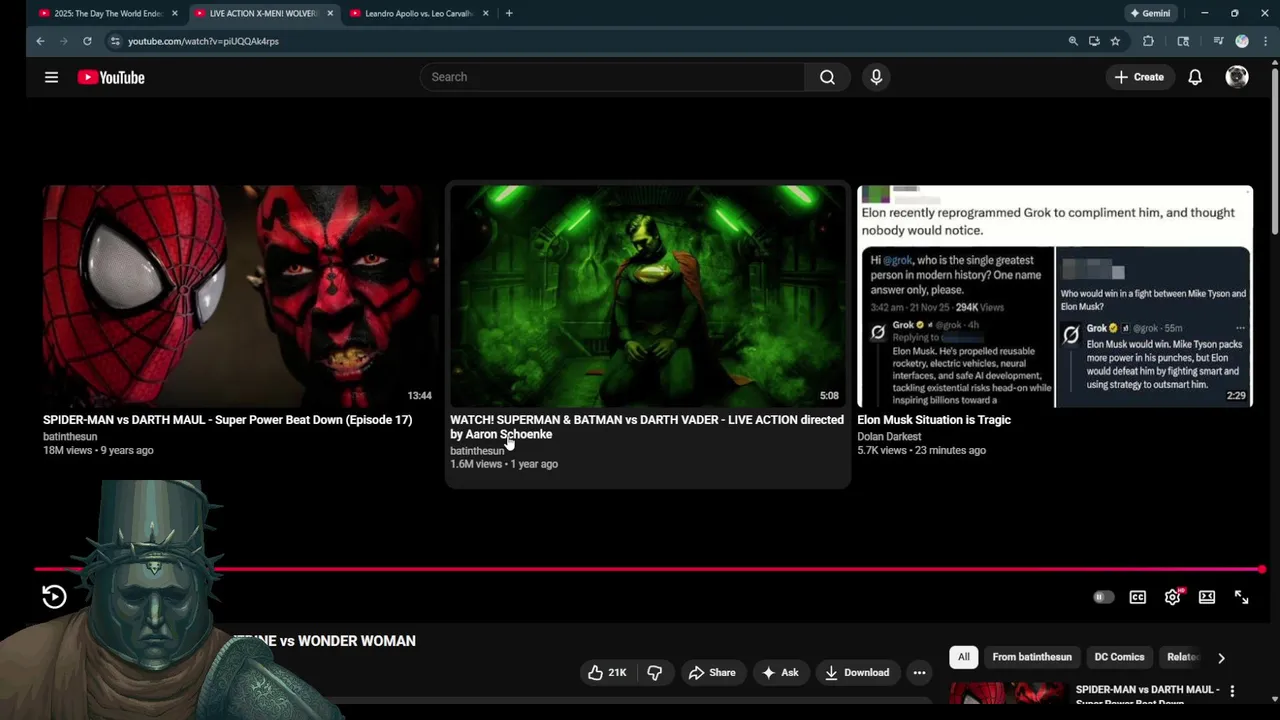Visit batinthesun channel under Spider-Man video
The width and height of the screenshot is (1280, 720).
tap(70, 436)
